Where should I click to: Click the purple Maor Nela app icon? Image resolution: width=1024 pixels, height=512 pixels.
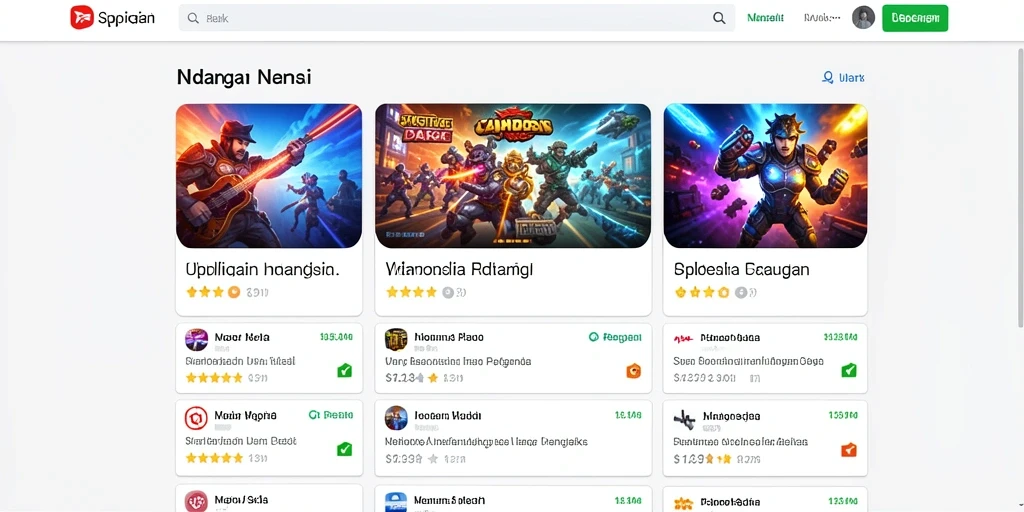197,340
